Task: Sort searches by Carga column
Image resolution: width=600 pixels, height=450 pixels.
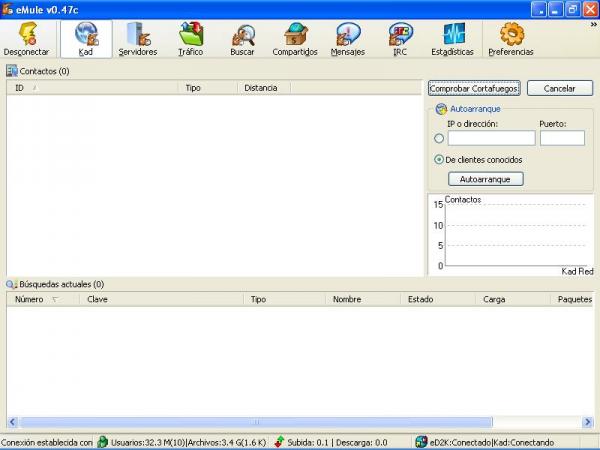Action: tap(513, 299)
